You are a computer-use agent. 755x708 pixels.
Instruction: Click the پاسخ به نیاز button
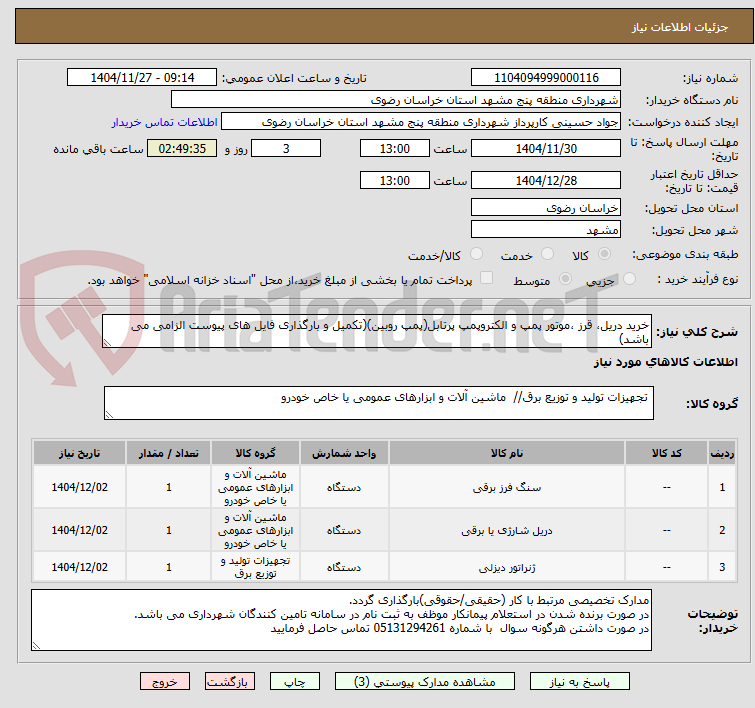pyautogui.click(x=580, y=682)
